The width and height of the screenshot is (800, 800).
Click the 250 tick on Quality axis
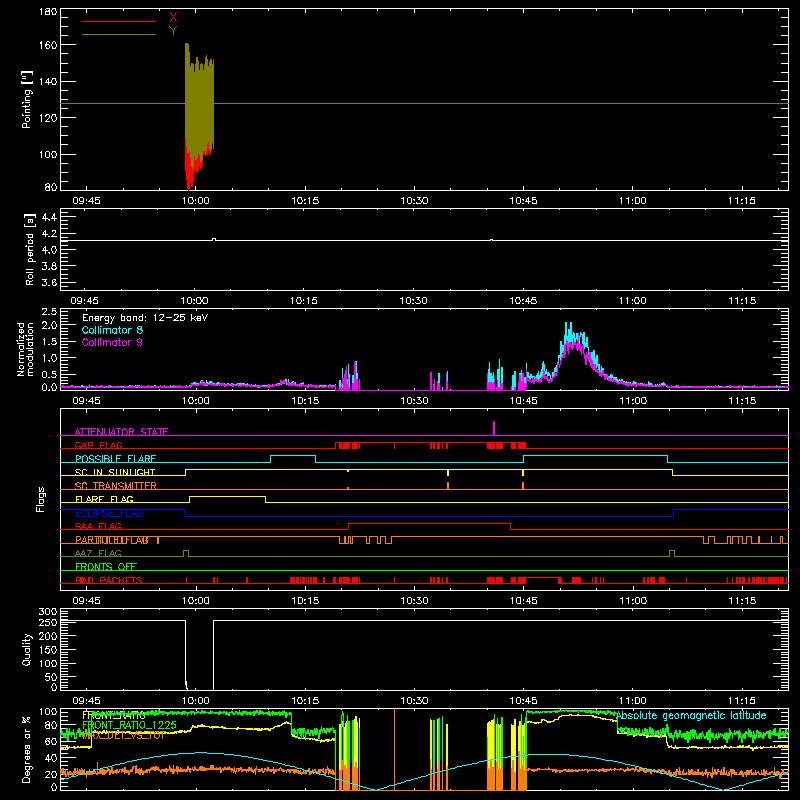(48, 622)
